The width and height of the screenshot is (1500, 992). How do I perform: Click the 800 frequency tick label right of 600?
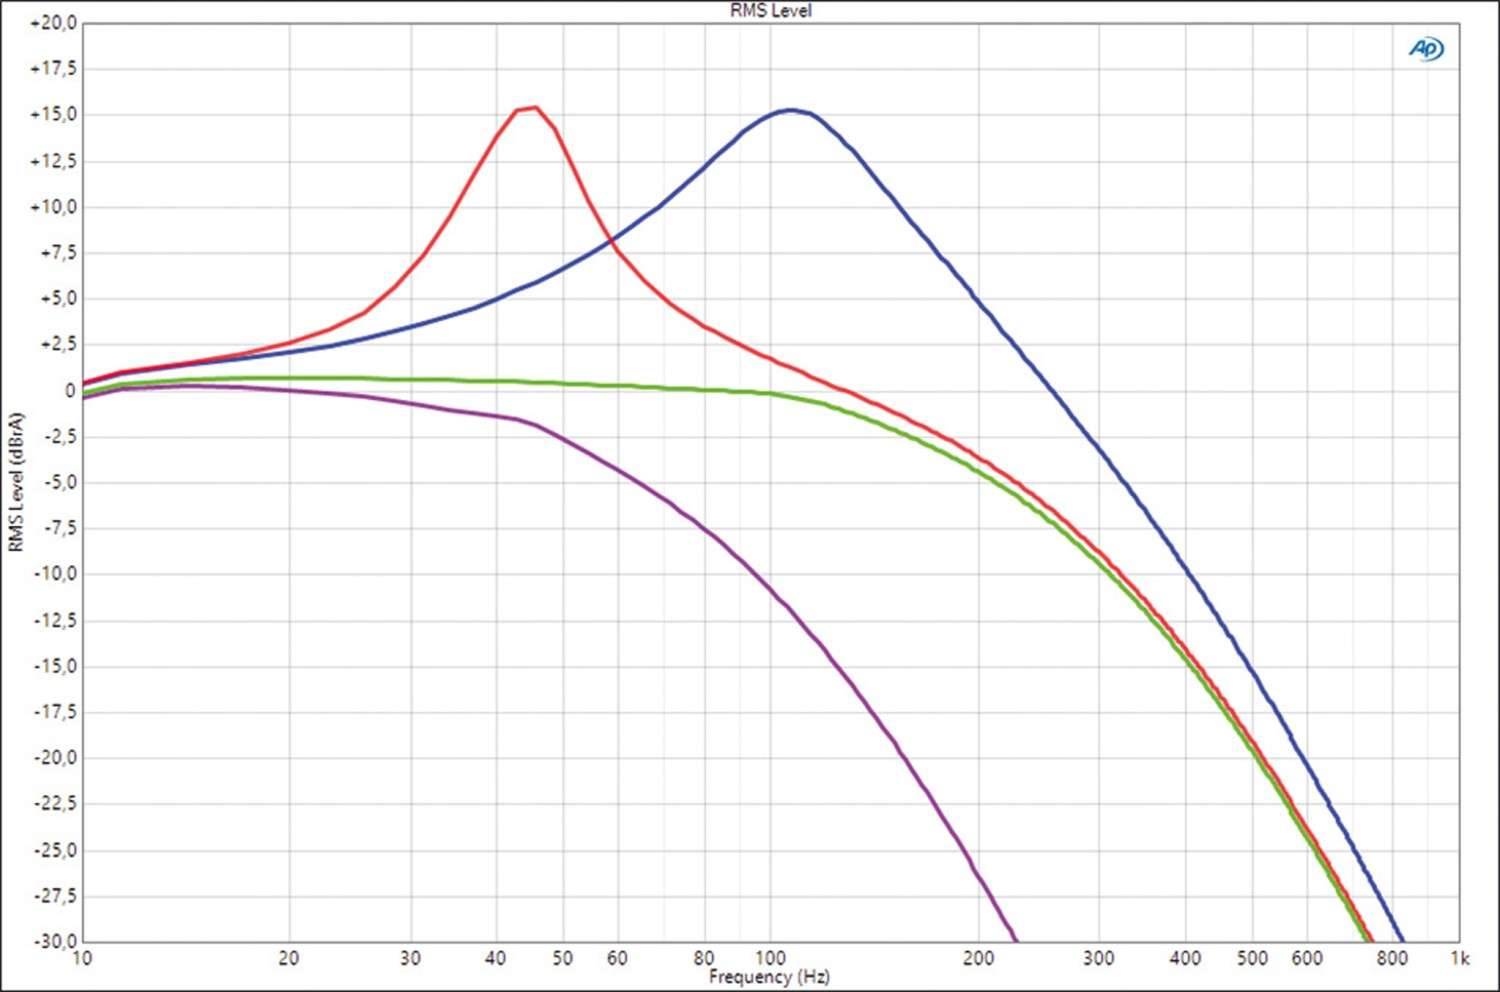1393,958
